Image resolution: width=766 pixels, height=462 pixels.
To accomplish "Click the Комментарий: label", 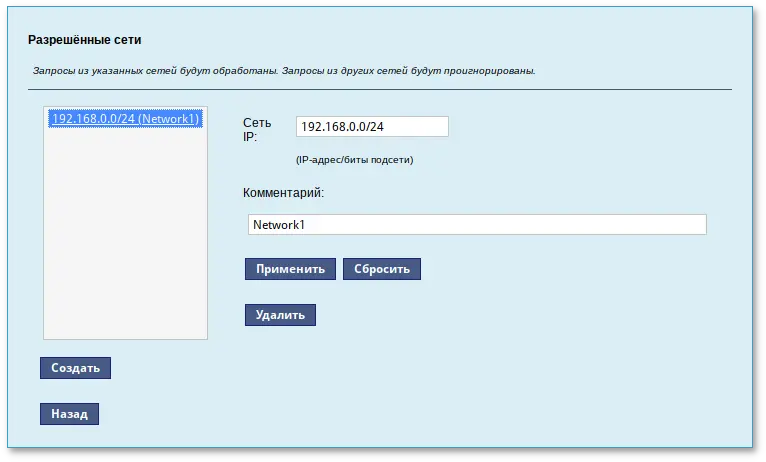I will [283, 193].
